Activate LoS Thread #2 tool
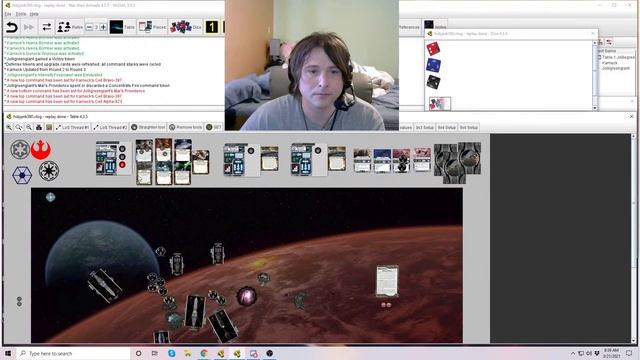 coord(110,127)
